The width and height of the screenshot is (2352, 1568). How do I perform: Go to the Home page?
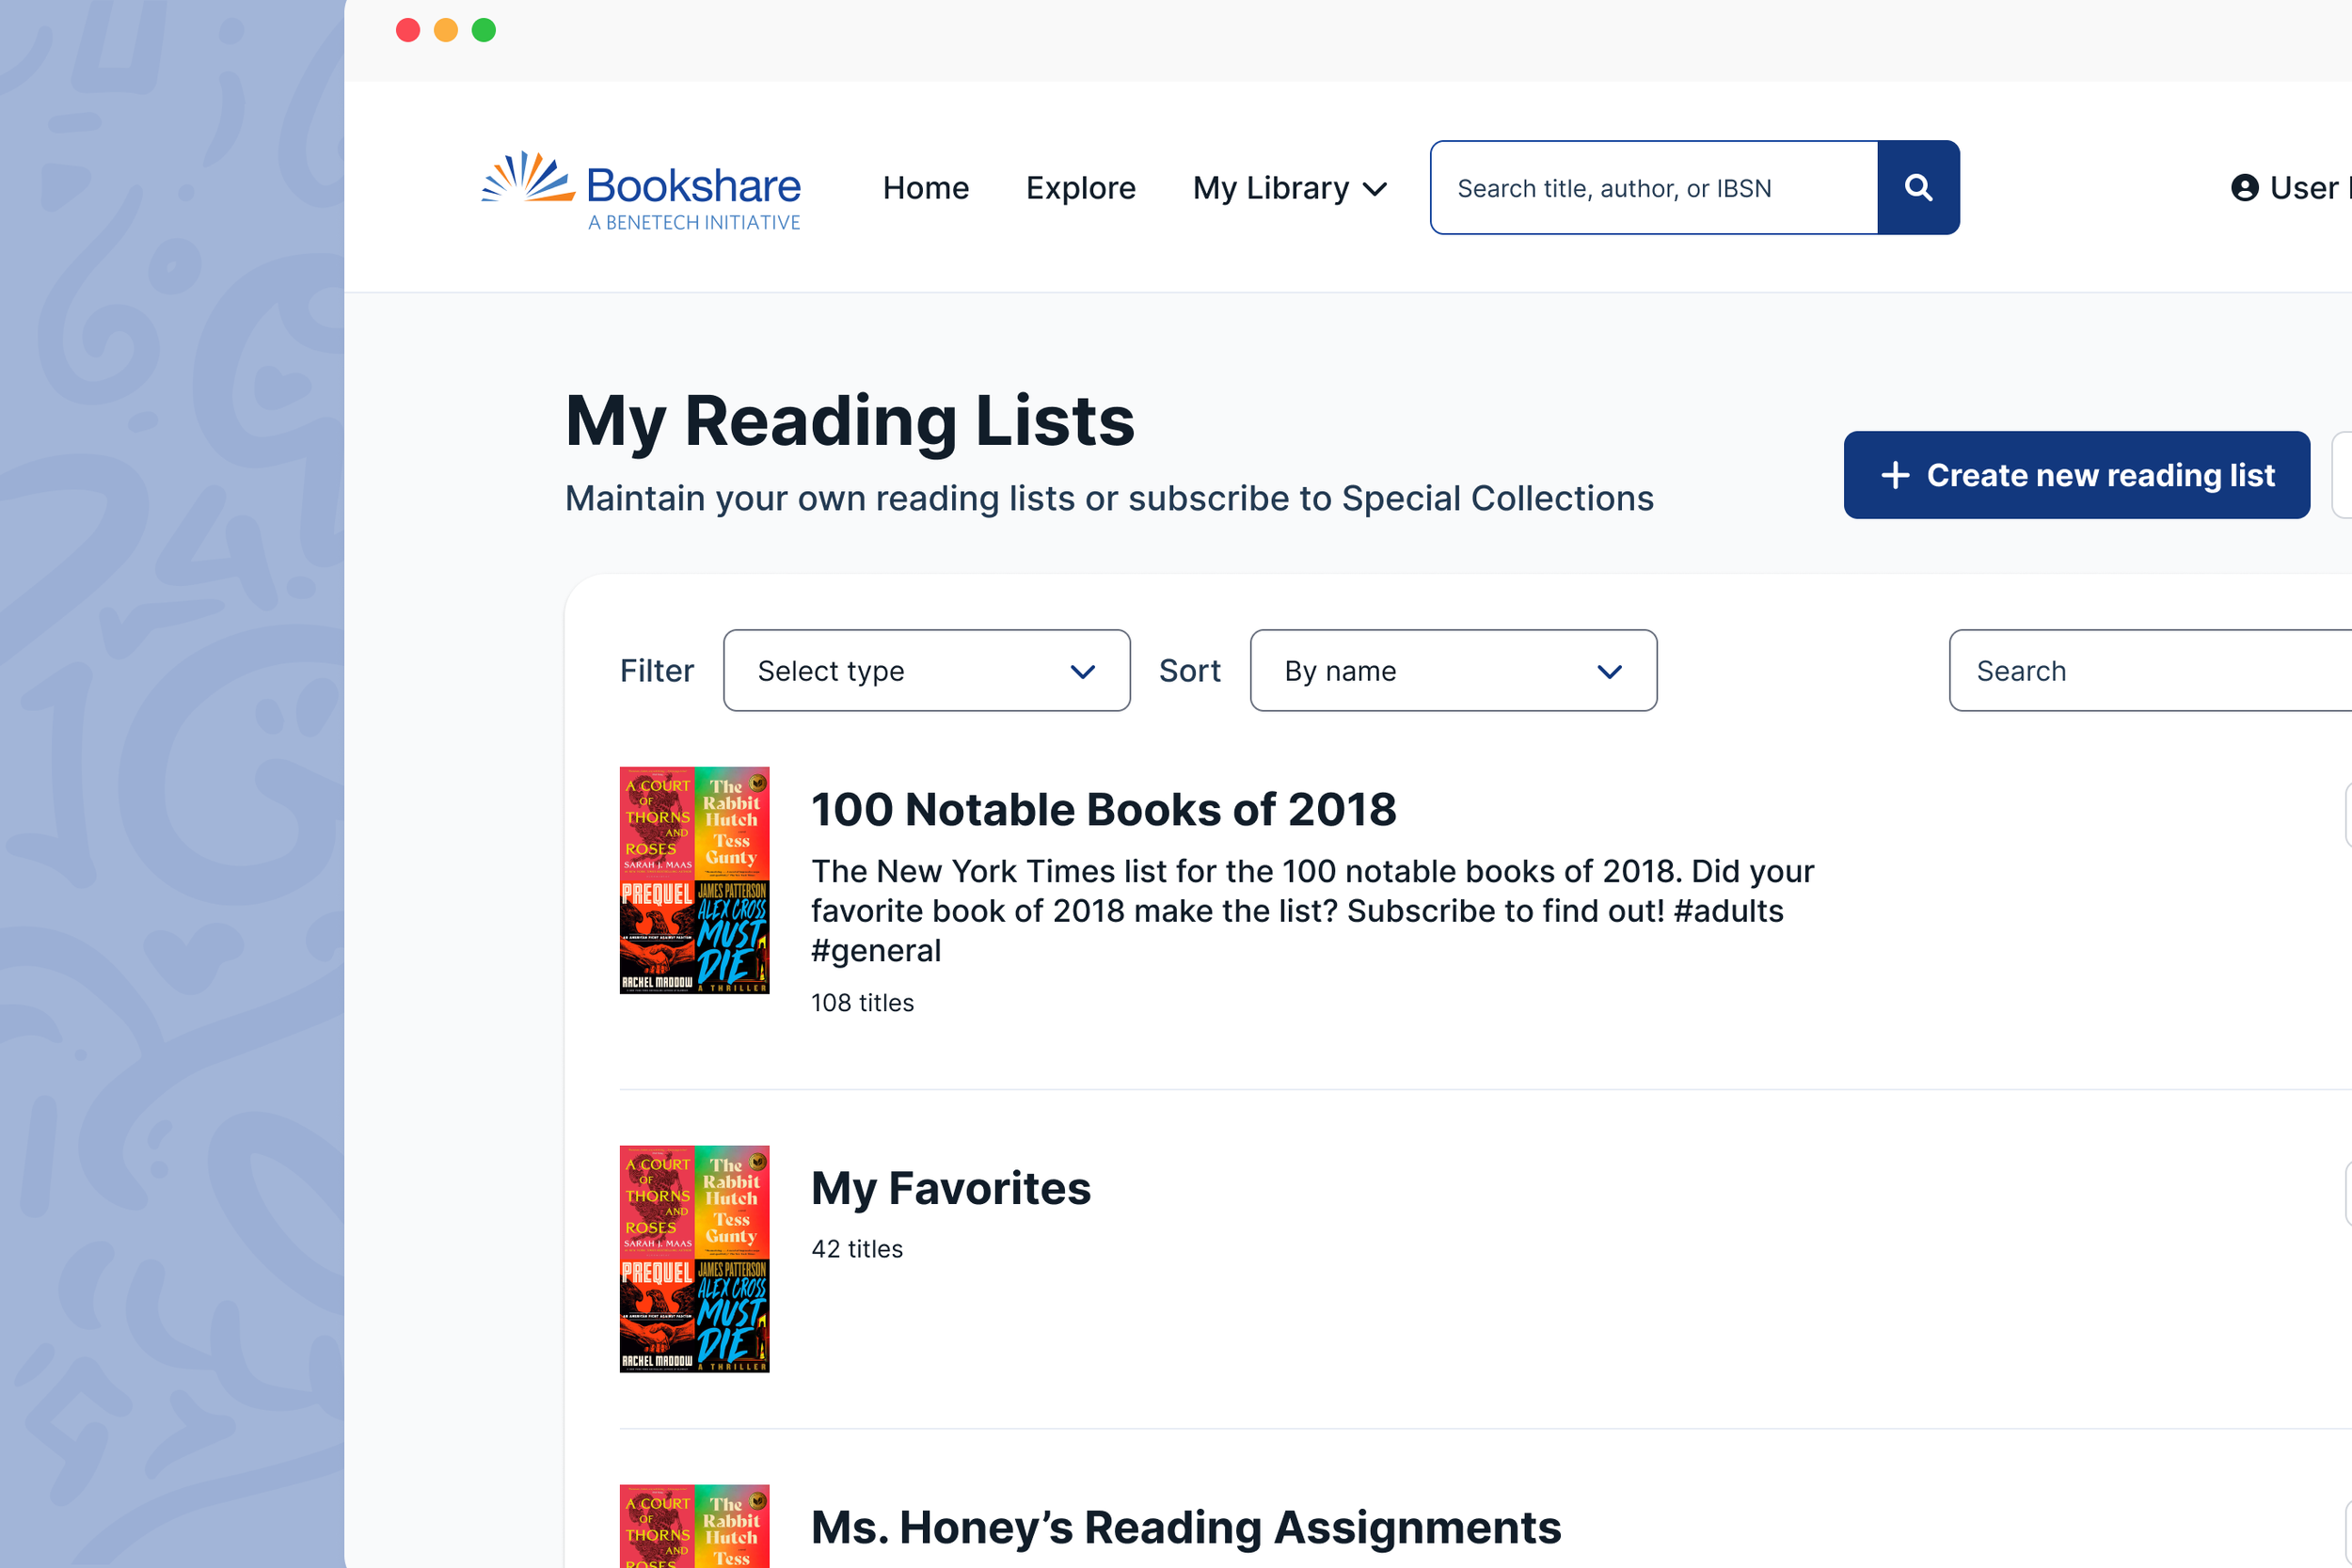(925, 188)
